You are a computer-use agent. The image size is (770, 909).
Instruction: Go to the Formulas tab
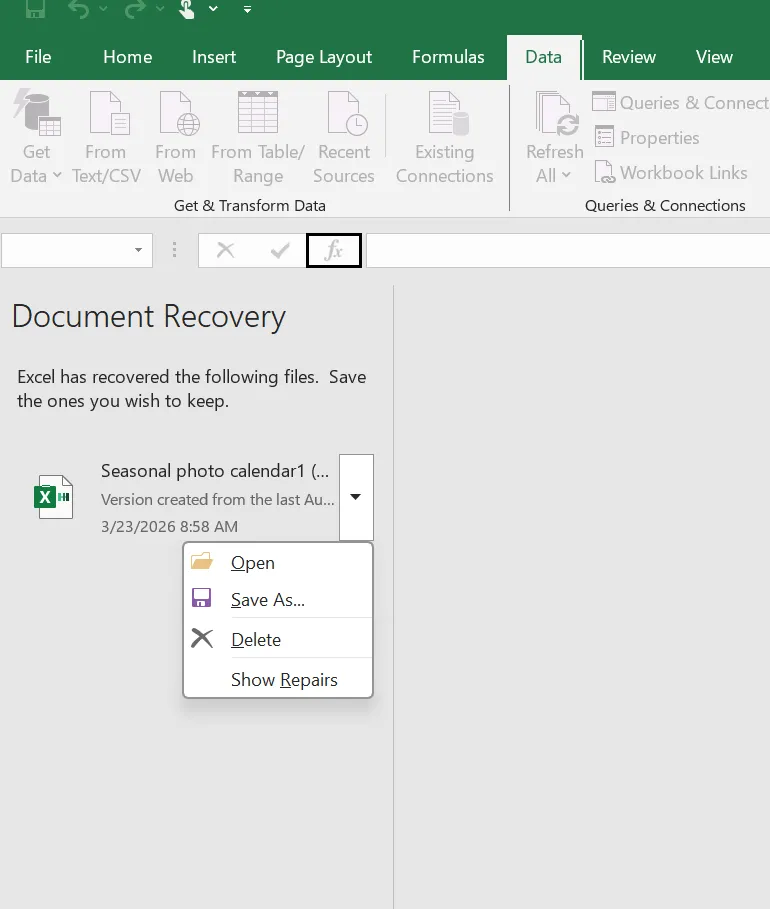(x=448, y=57)
